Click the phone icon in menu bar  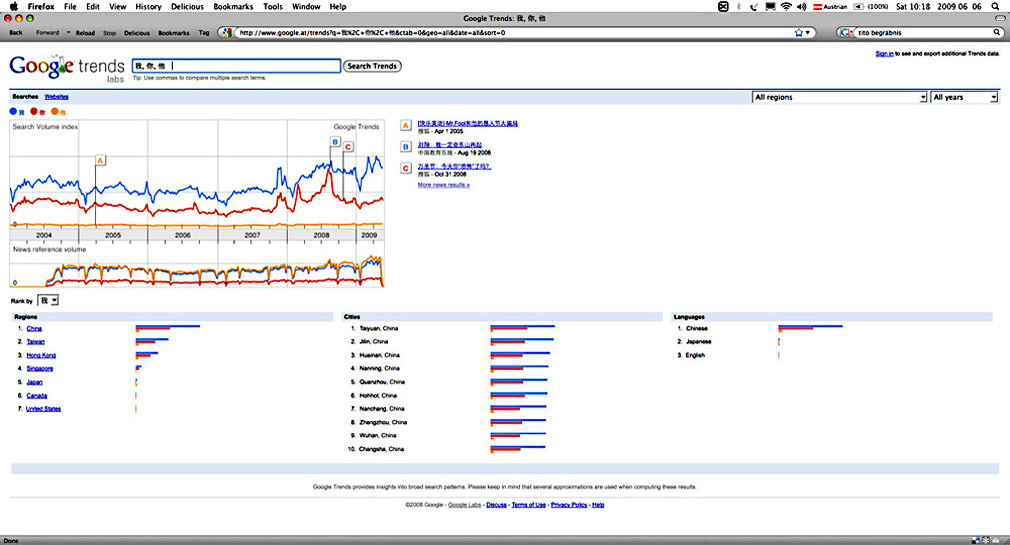tap(754, 6)
